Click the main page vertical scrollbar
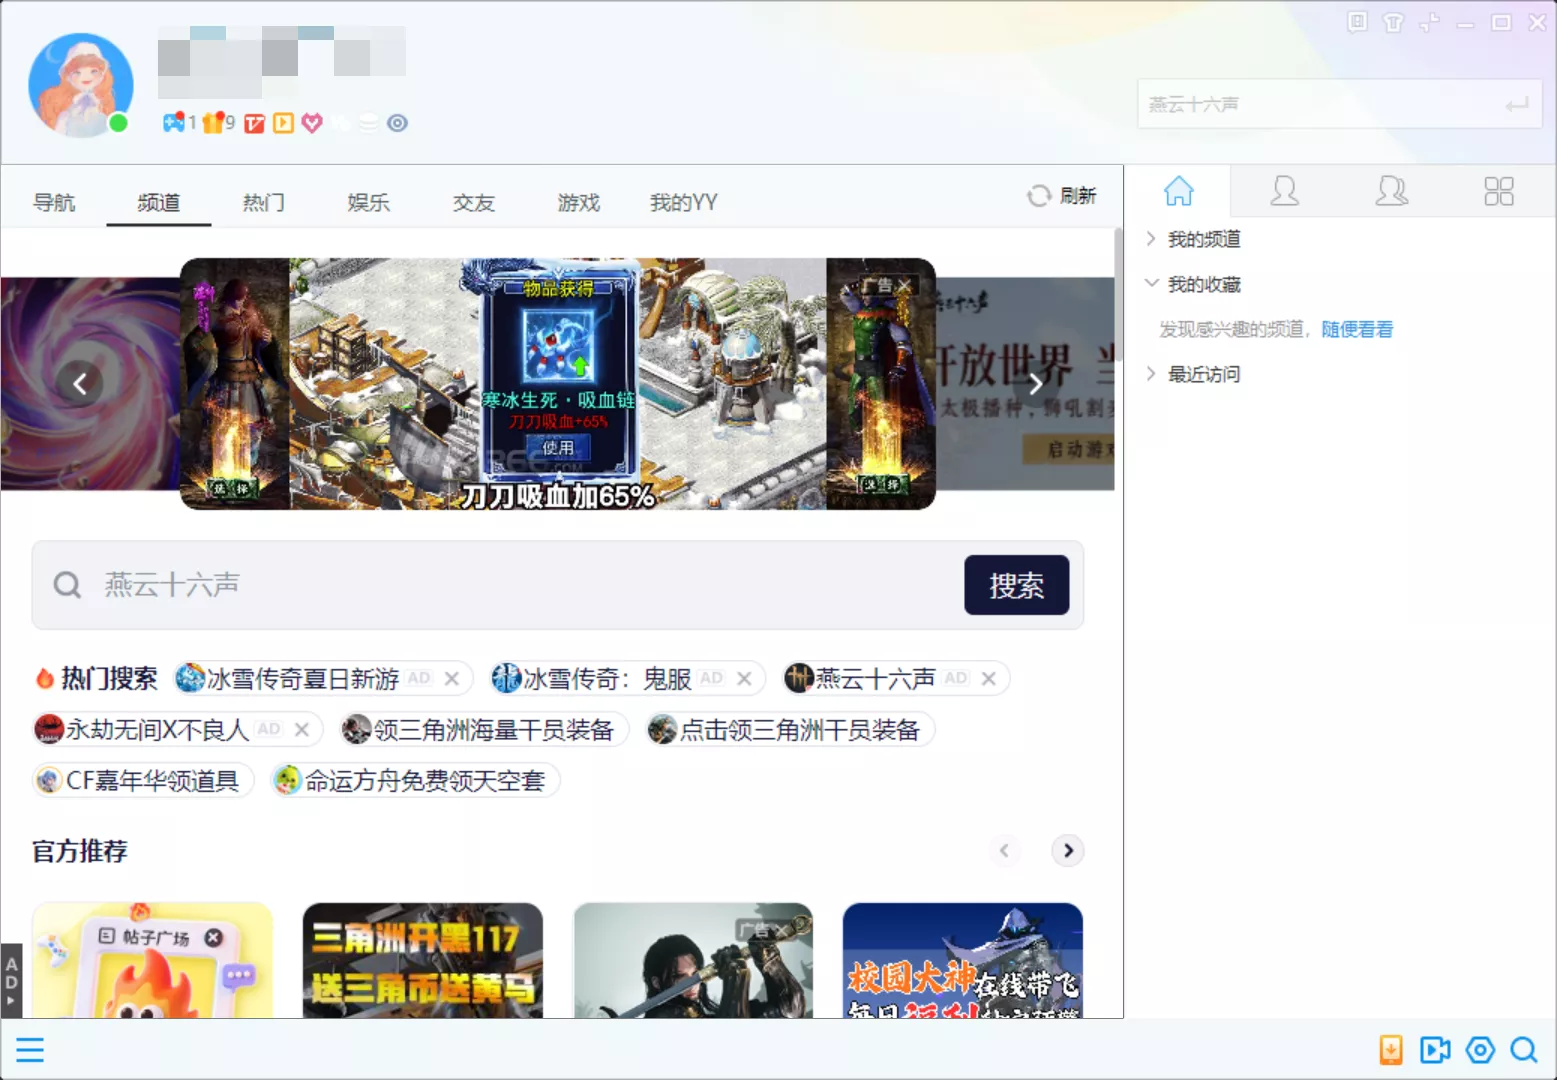The image size is (1557, 1080). [x=1118, y=295]
